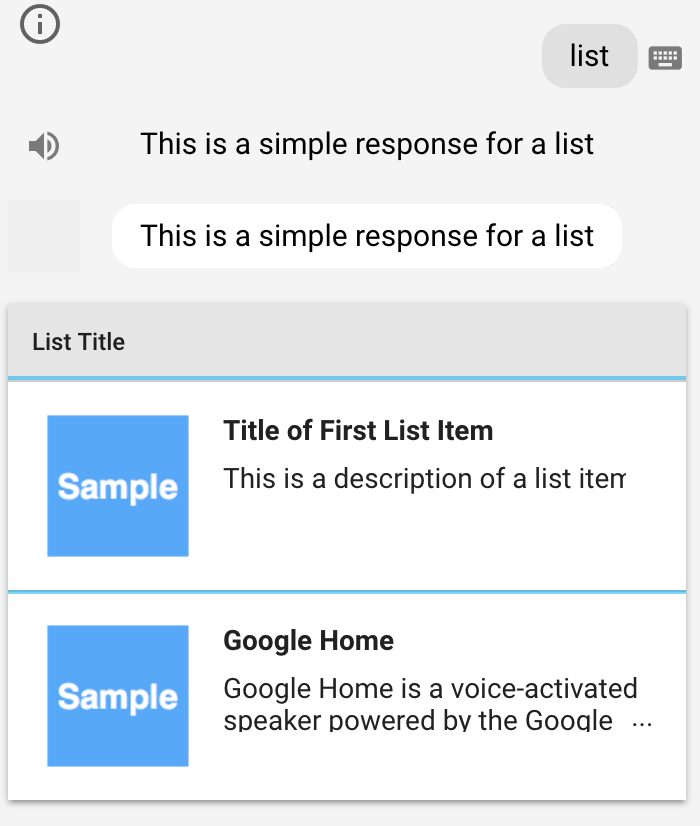
Task: Select Title of First List Item
Action: [358, 430]
